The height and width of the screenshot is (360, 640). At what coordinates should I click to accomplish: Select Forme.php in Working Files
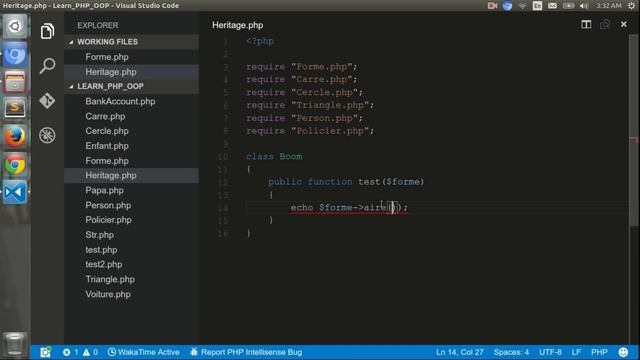tap(131, 57)
